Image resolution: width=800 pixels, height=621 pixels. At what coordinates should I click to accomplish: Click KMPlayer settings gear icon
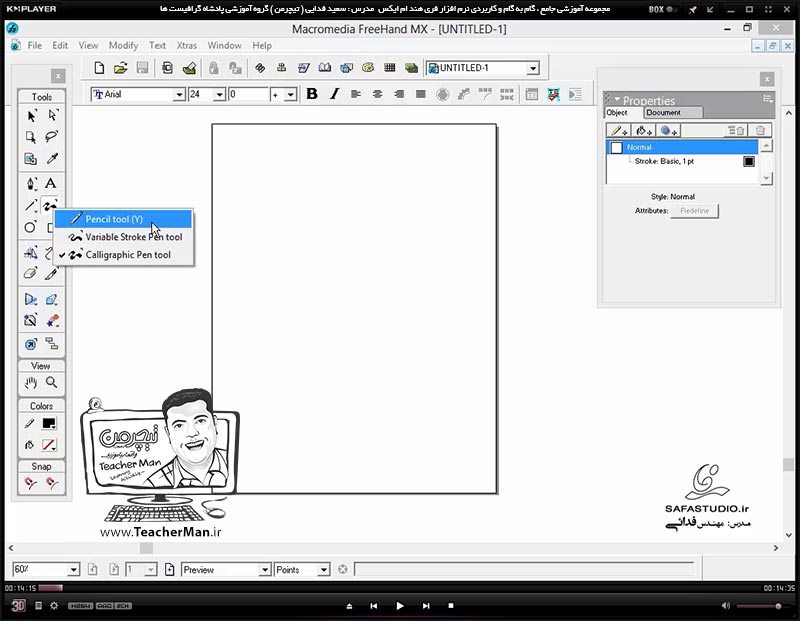pyautogui.click(x=54, y=606)
